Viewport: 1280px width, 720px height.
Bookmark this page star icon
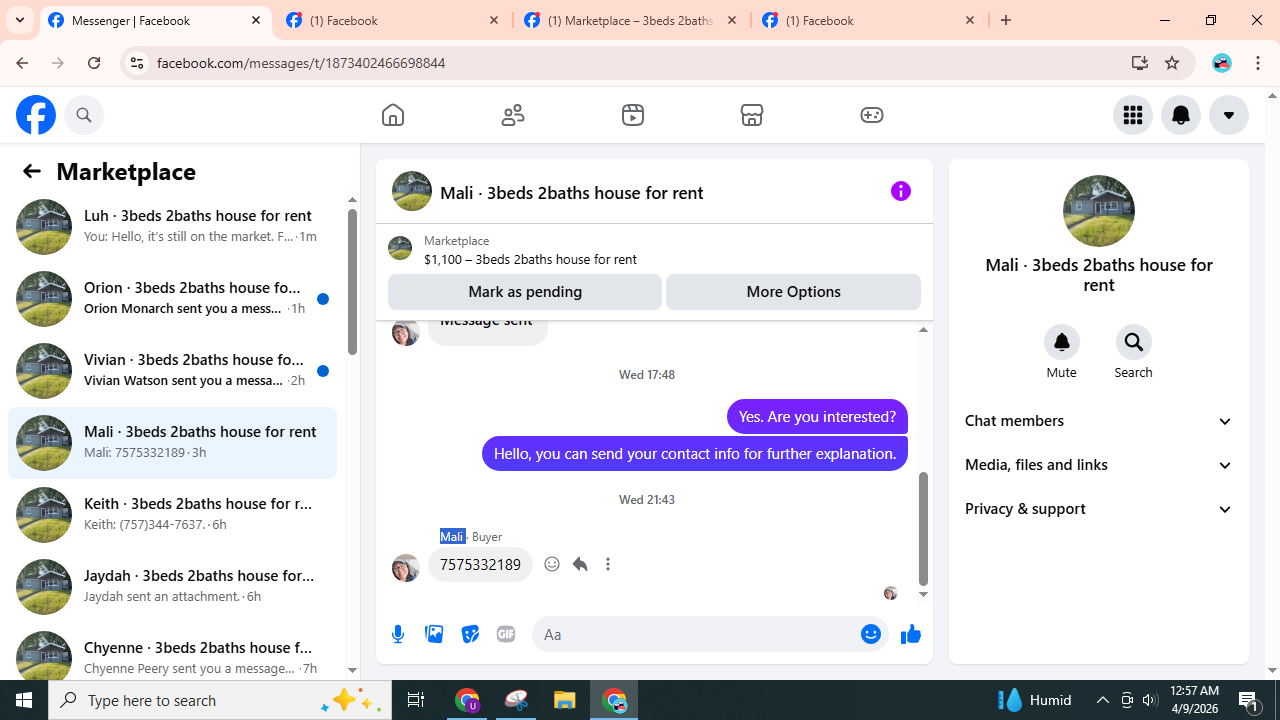point(1172,63)
